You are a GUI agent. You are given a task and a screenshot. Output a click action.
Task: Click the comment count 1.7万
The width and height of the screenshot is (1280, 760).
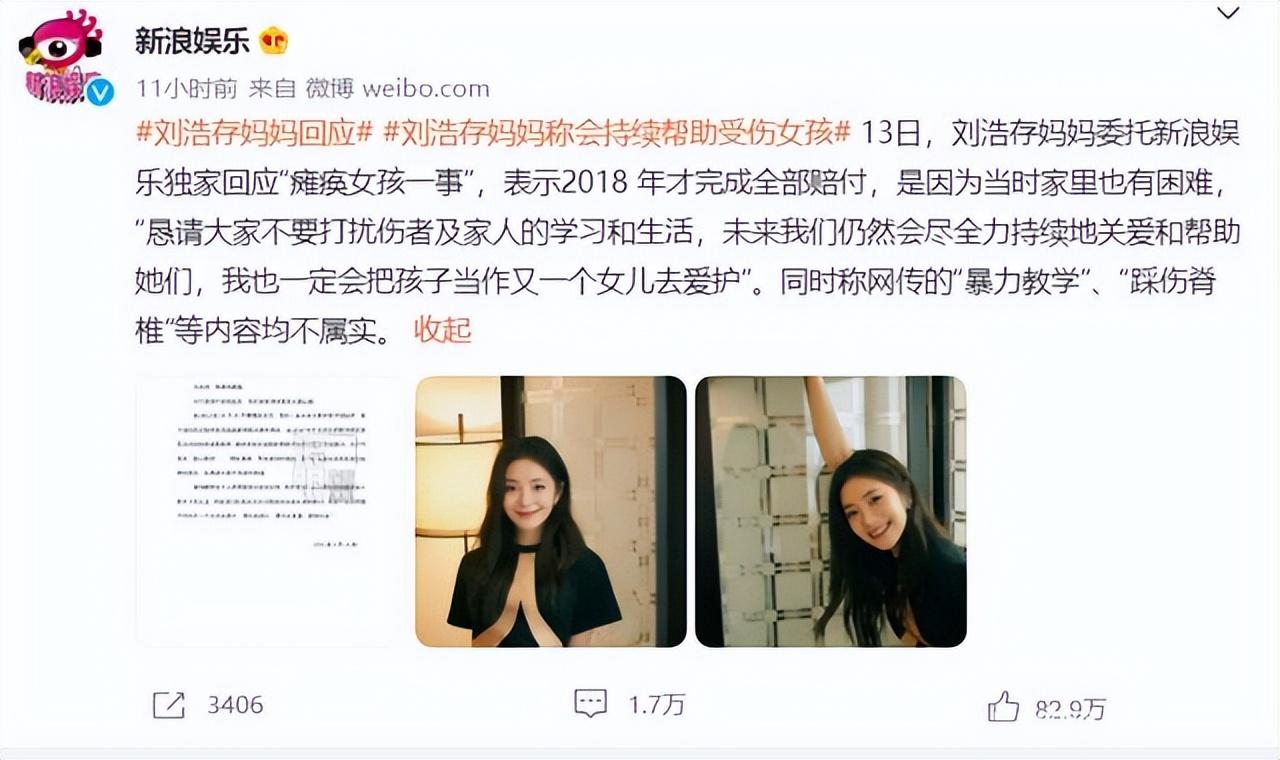657,704
